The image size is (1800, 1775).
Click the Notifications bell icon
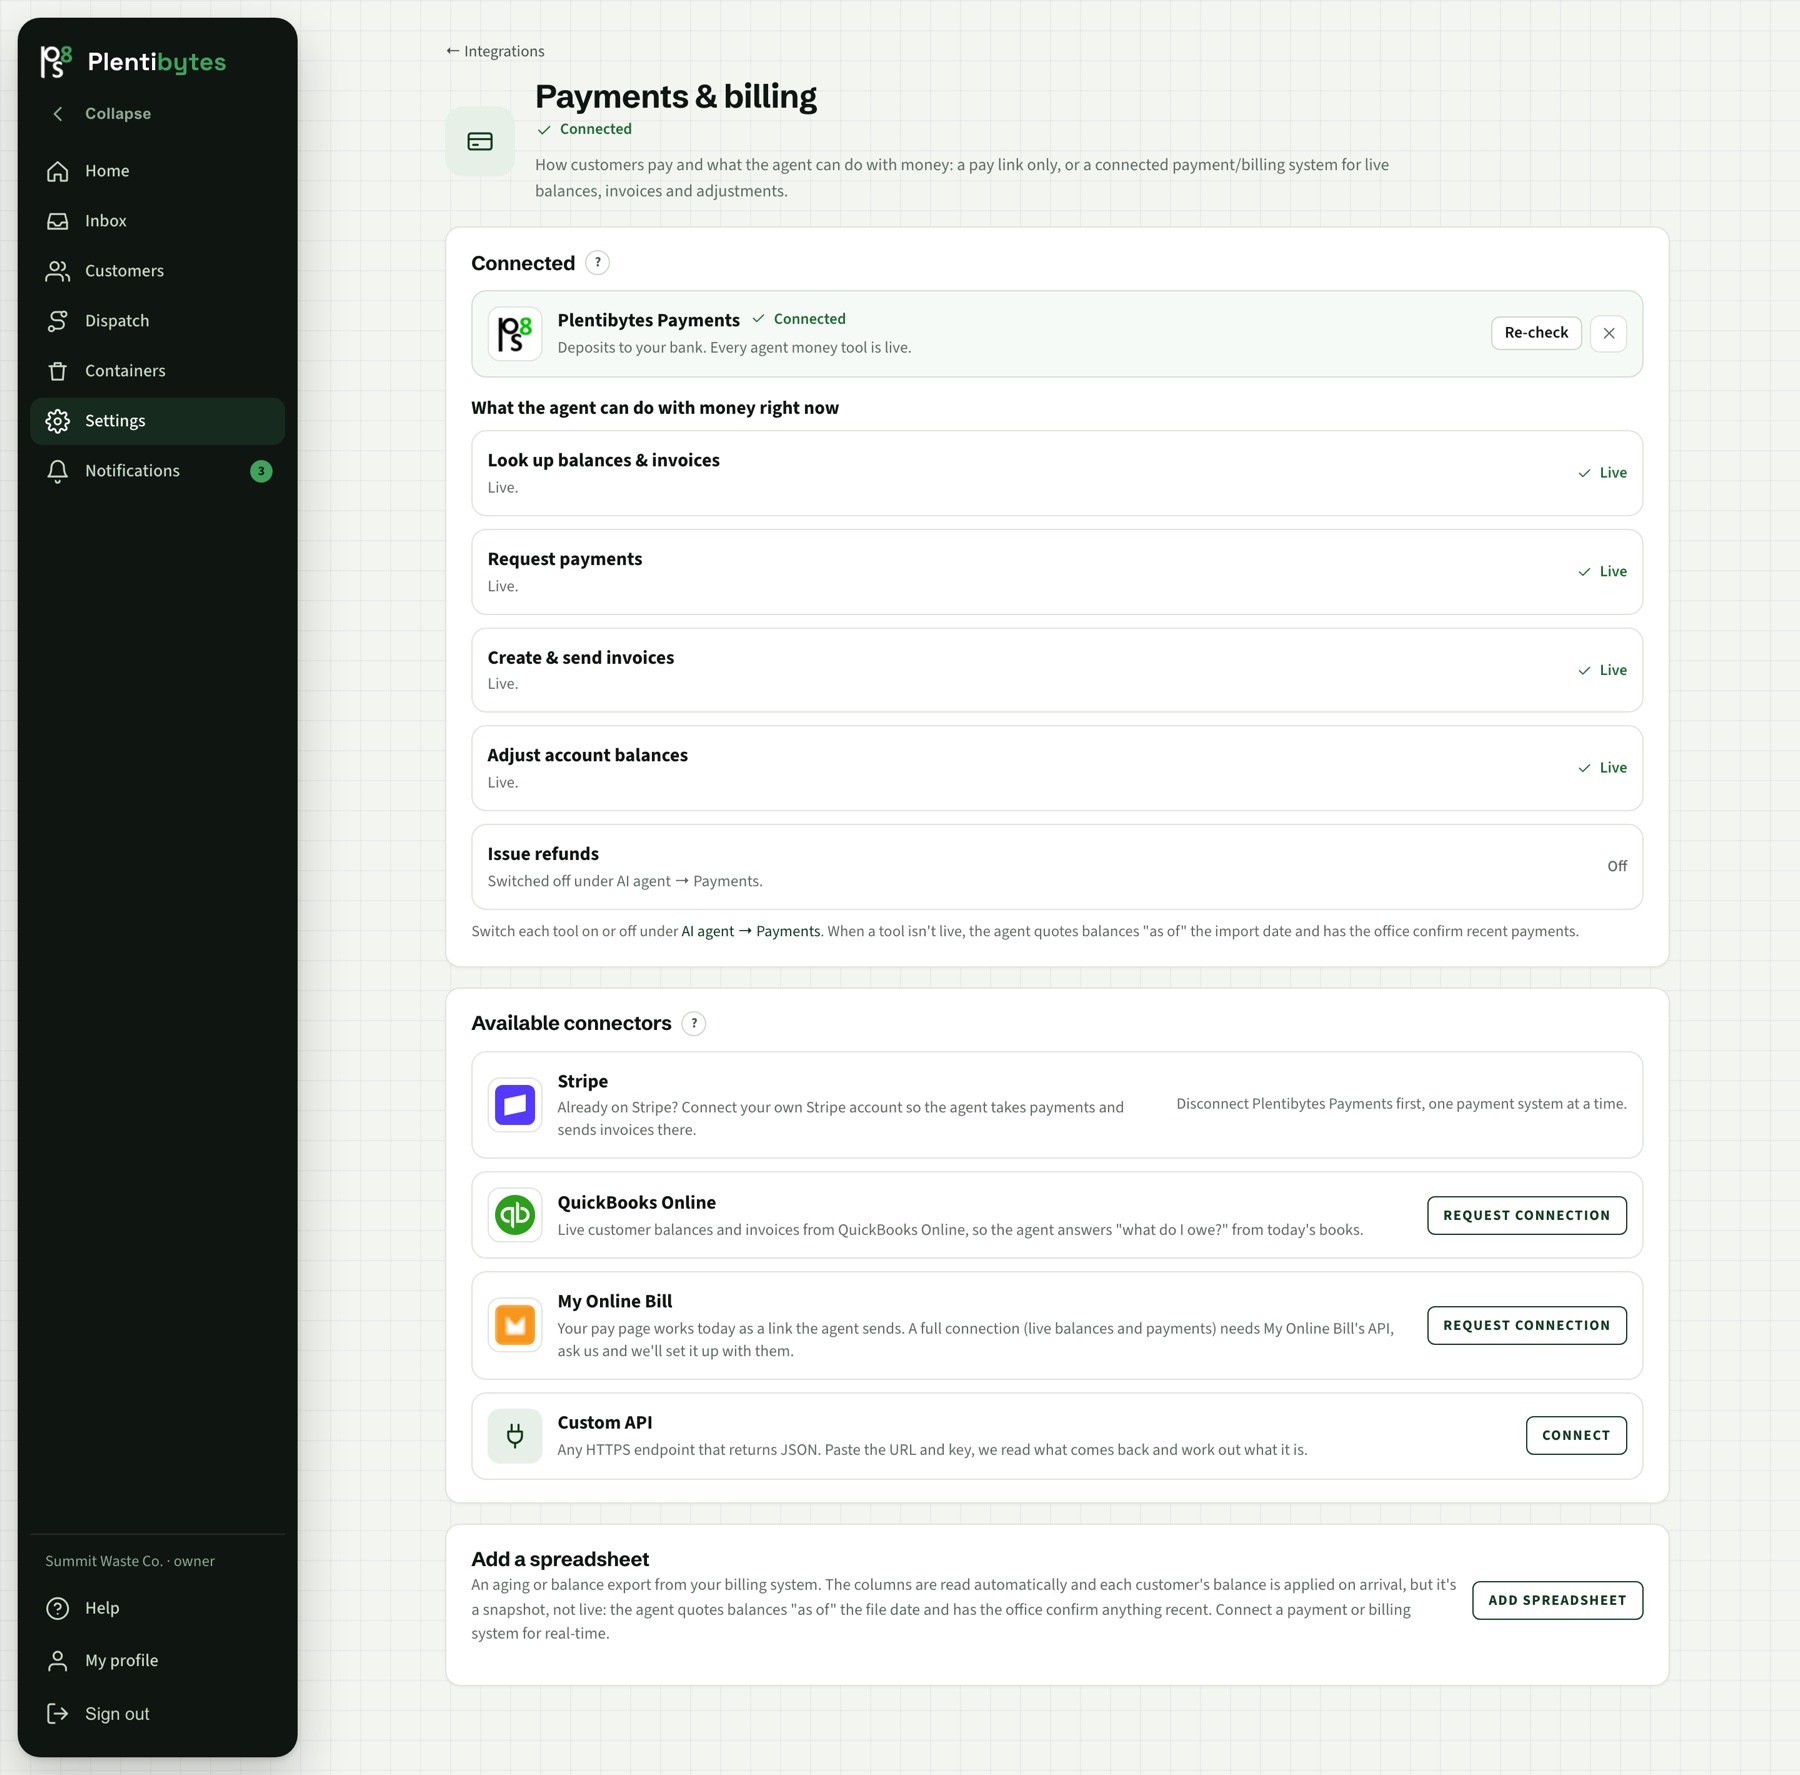coord(58,471)
